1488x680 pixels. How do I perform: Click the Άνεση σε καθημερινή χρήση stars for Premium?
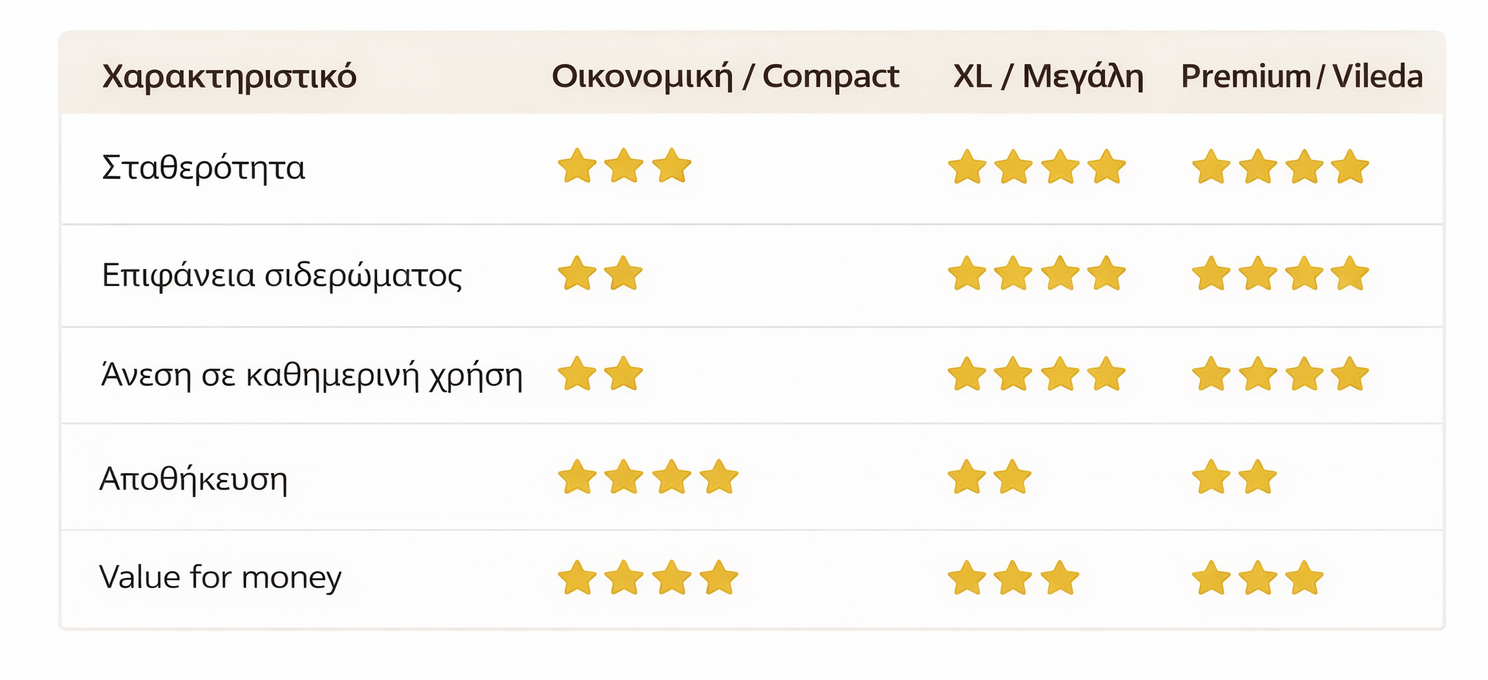pos(1280,375)
